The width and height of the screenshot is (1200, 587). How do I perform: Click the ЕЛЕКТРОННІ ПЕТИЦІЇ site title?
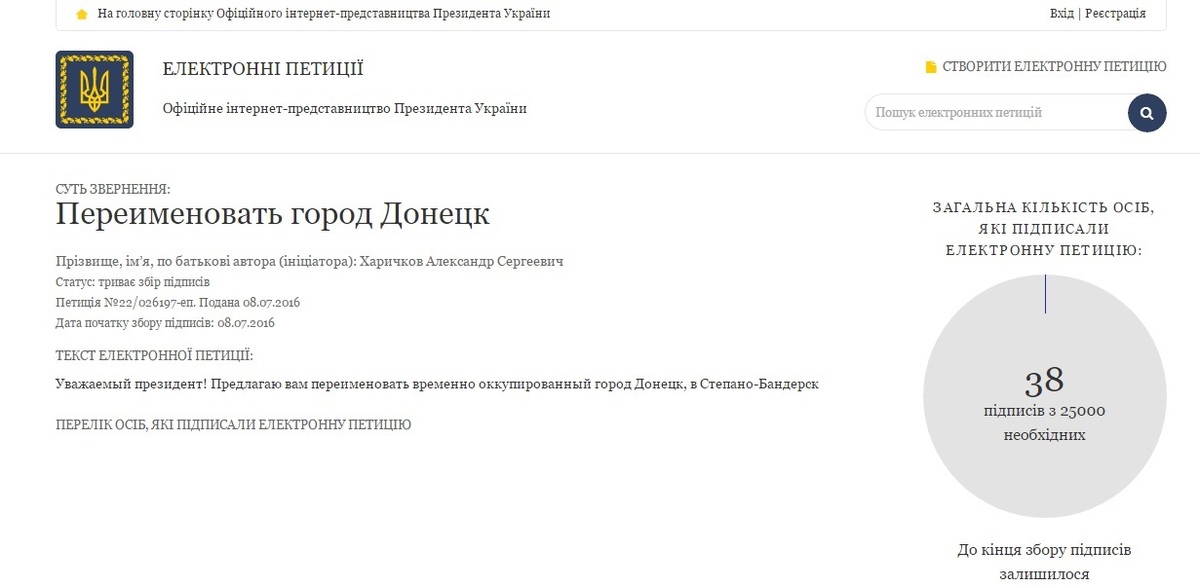(x=263, y=69)
